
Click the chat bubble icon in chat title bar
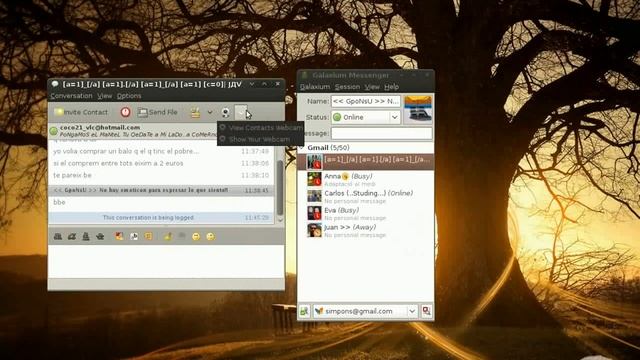(x=55, y=84)
